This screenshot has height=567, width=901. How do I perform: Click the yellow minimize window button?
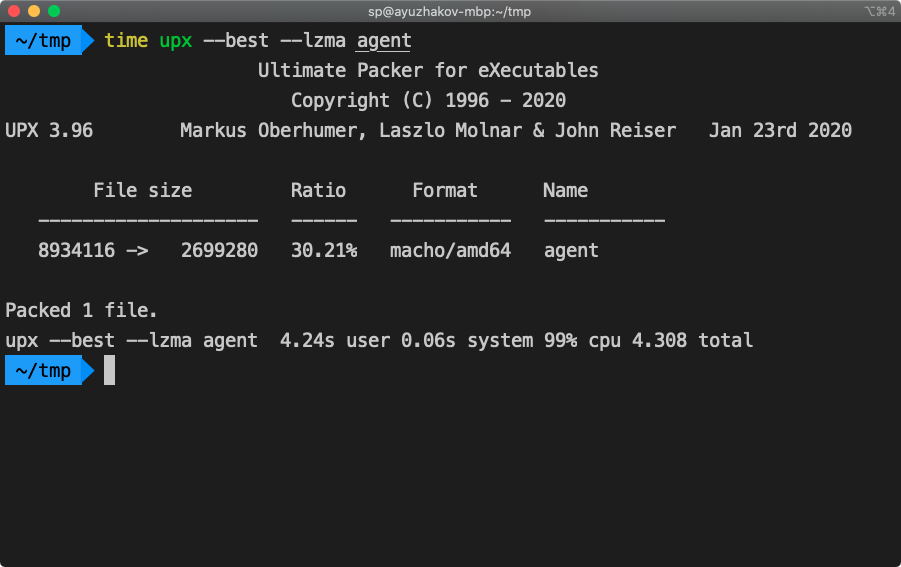[34, 11]
